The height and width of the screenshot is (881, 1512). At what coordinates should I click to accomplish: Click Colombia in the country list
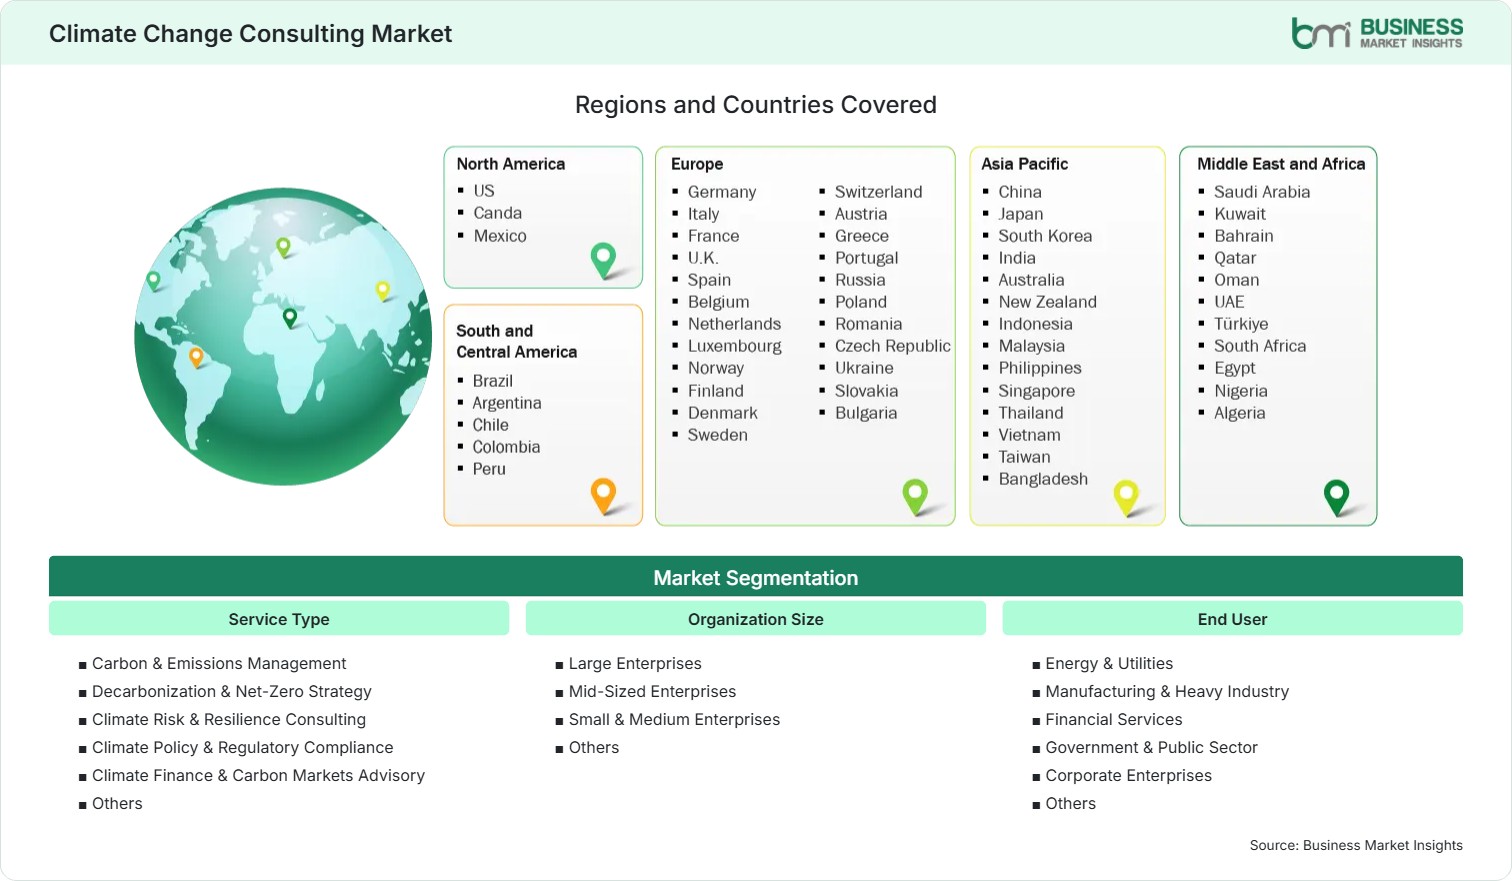[506, 447]
